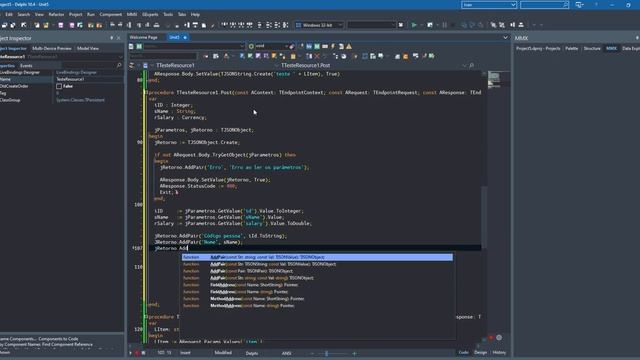Click the Components to Code link

coord(58,339)
